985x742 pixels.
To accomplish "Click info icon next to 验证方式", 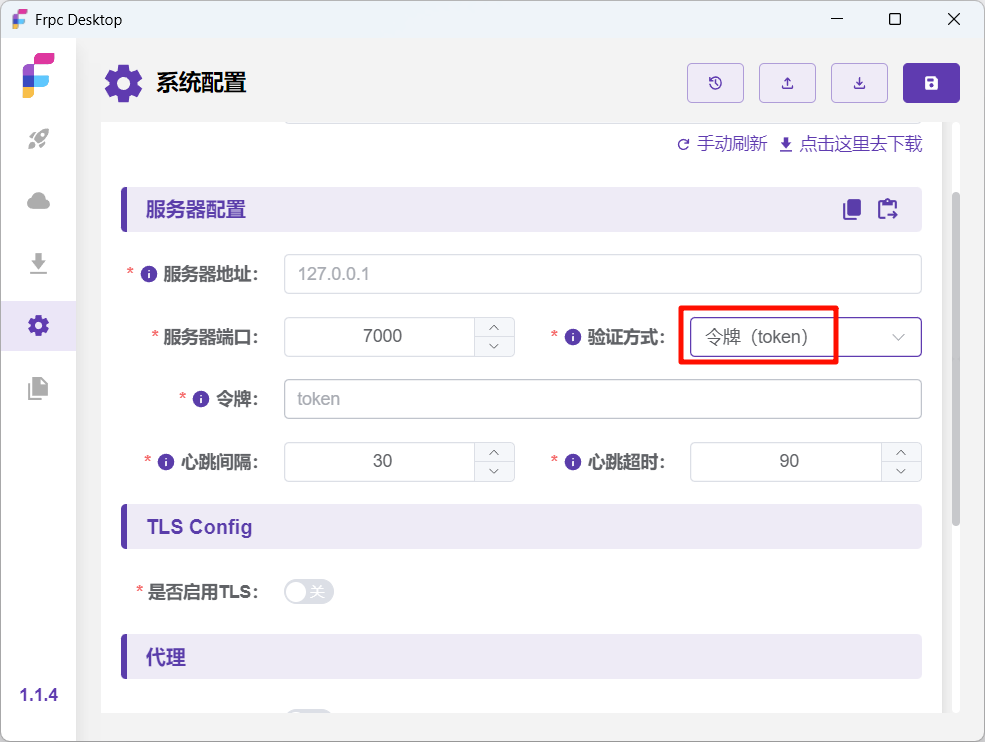I will (x=573, y=337).
